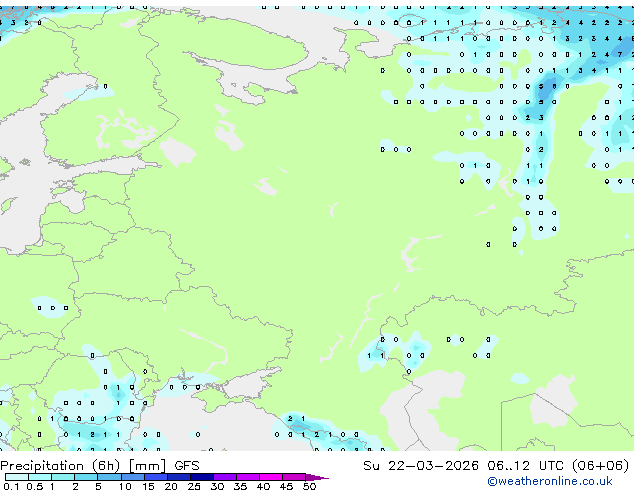This screenshot has width=634, height=490.
Task: Click the "50" legend scale label
Action: [x=309, y=486]
